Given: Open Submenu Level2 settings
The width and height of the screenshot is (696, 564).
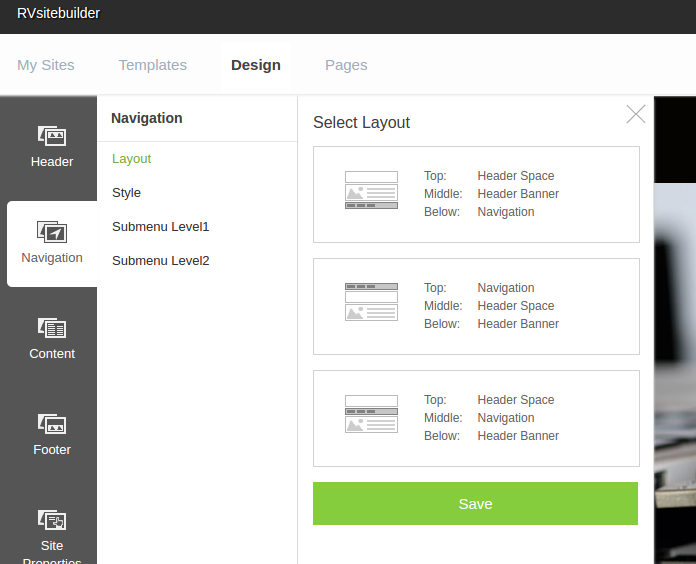Looking at the screenshot, I should [161, 261].
